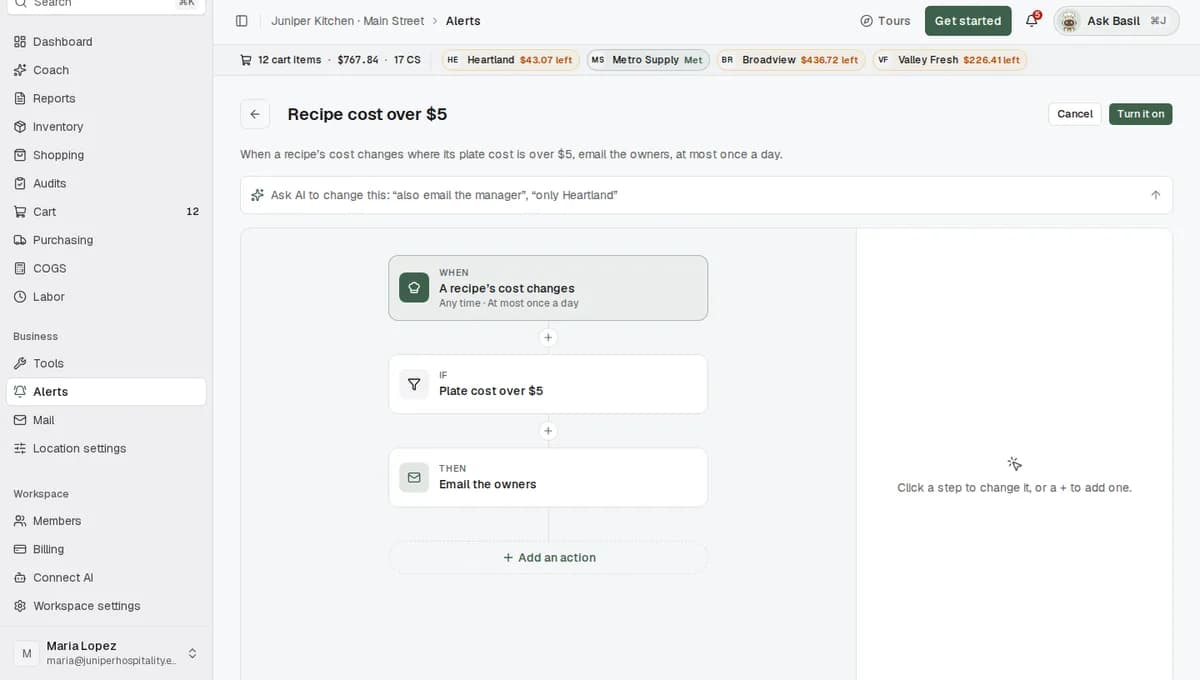
Task: Click Juniper Kitchen · Main Street breadcrumb
Action: click(347, 21)
